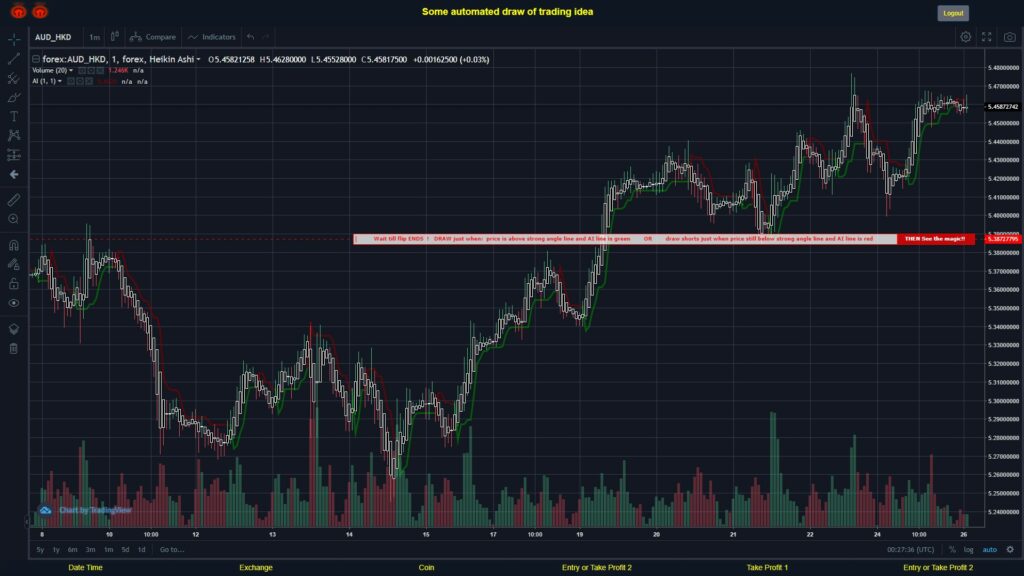Select the brush drawing tool
1024x576 pixels.
tap(14, 97)
